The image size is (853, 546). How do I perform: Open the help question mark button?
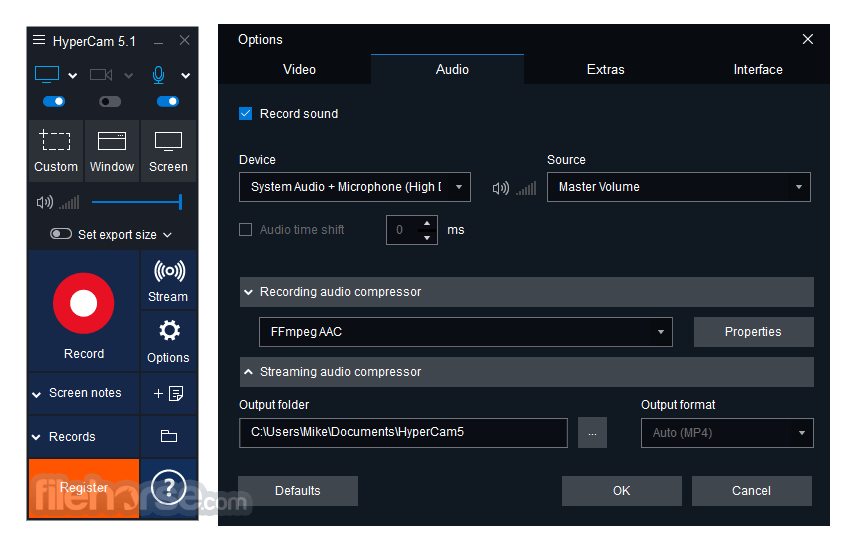click(168, 487)
